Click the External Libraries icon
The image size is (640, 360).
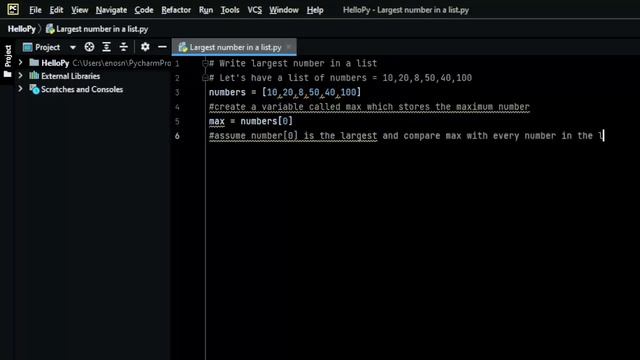point(34,76)
